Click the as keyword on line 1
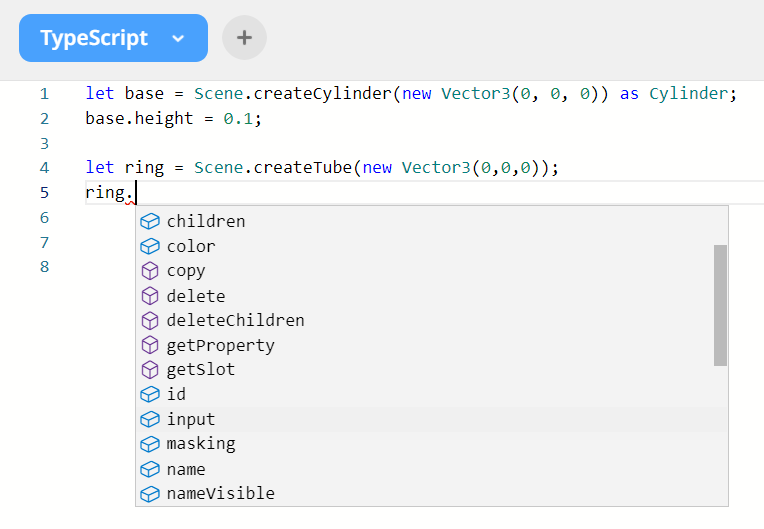Screen dimensions: 764x529 click(x=629, y=94)
